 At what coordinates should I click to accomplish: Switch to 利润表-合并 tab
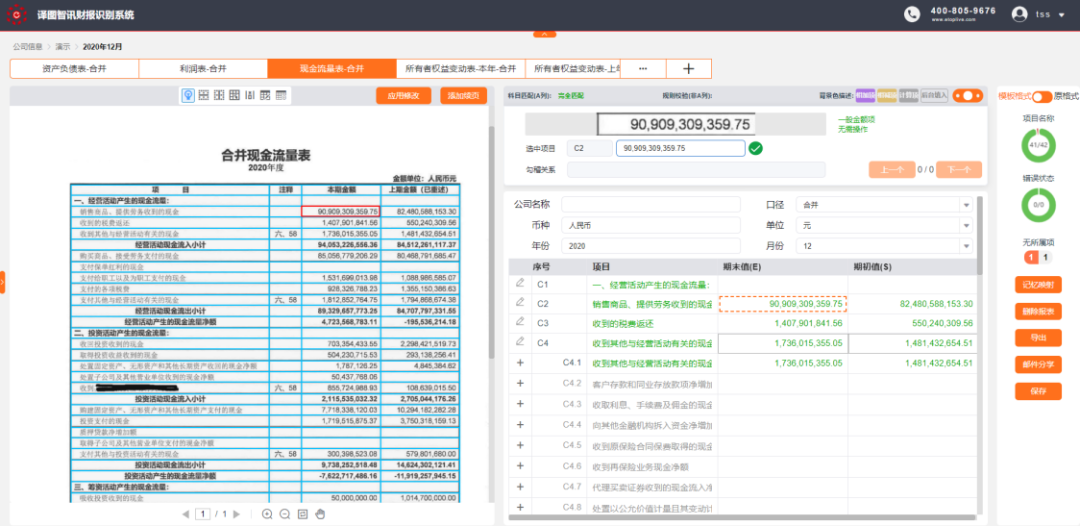(203, 69)
